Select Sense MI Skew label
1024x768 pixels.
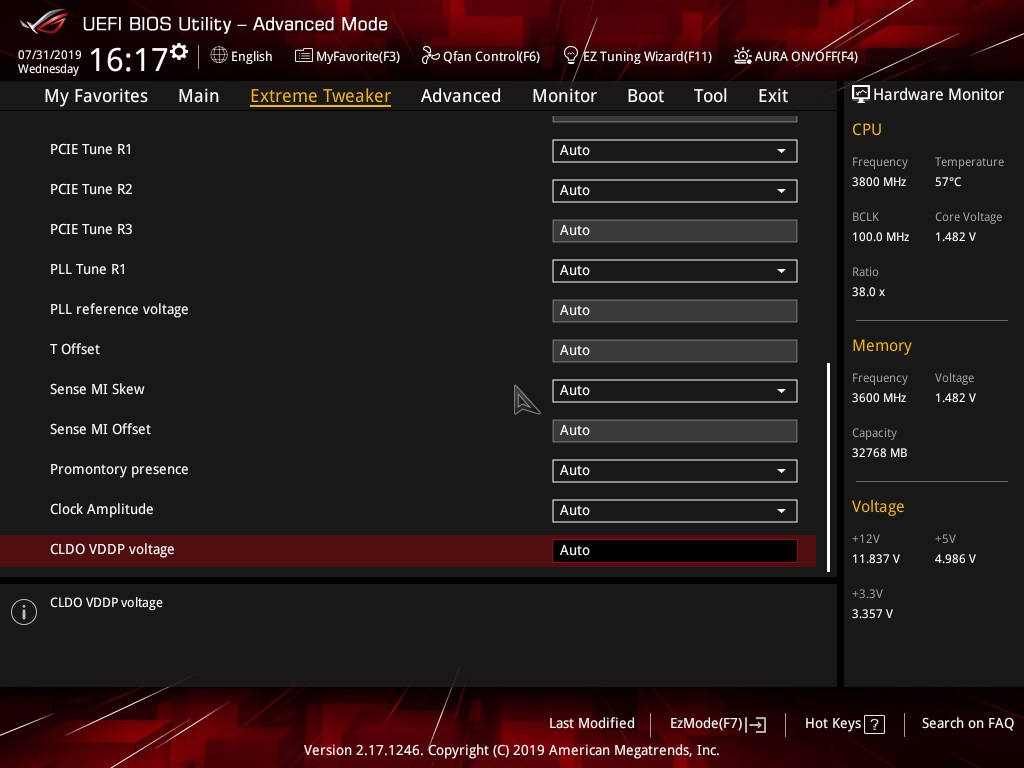pos(97,389)
